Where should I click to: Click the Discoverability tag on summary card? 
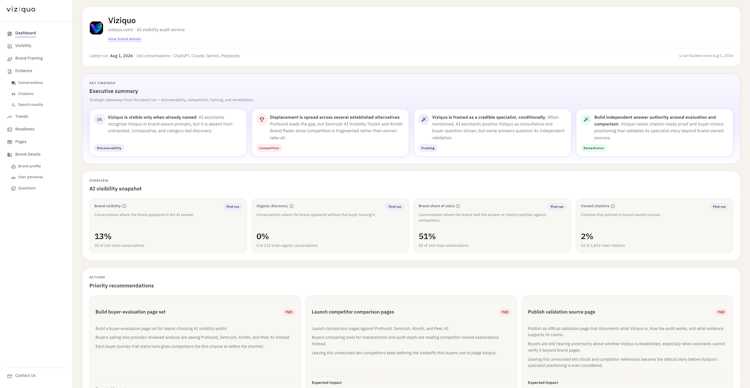pyautogui.click(x=109, y=148)
